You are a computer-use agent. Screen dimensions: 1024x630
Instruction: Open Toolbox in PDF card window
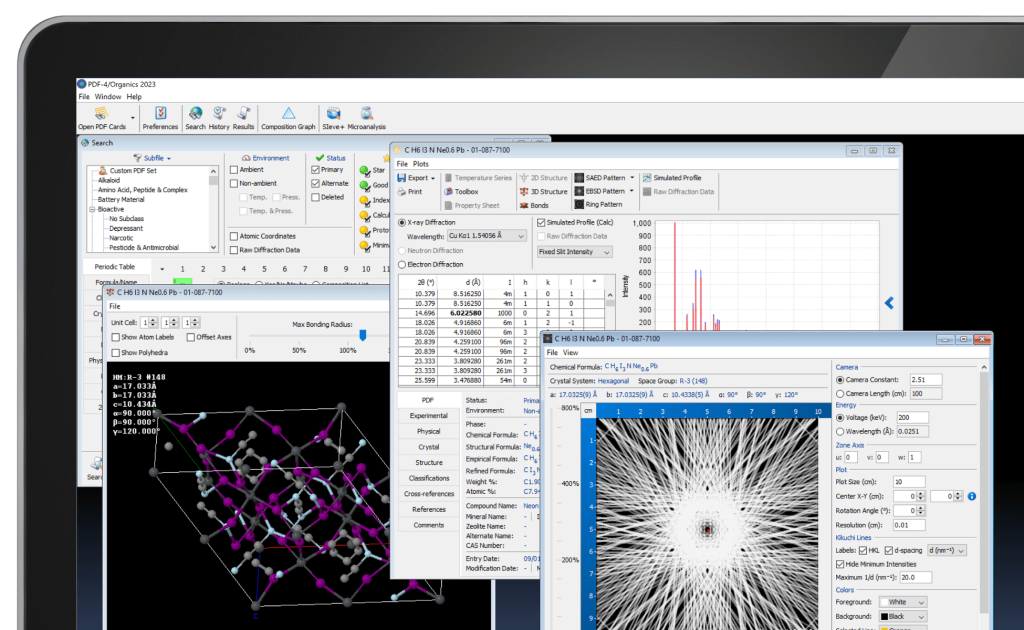pyautogui.click(x=461, y=192)
